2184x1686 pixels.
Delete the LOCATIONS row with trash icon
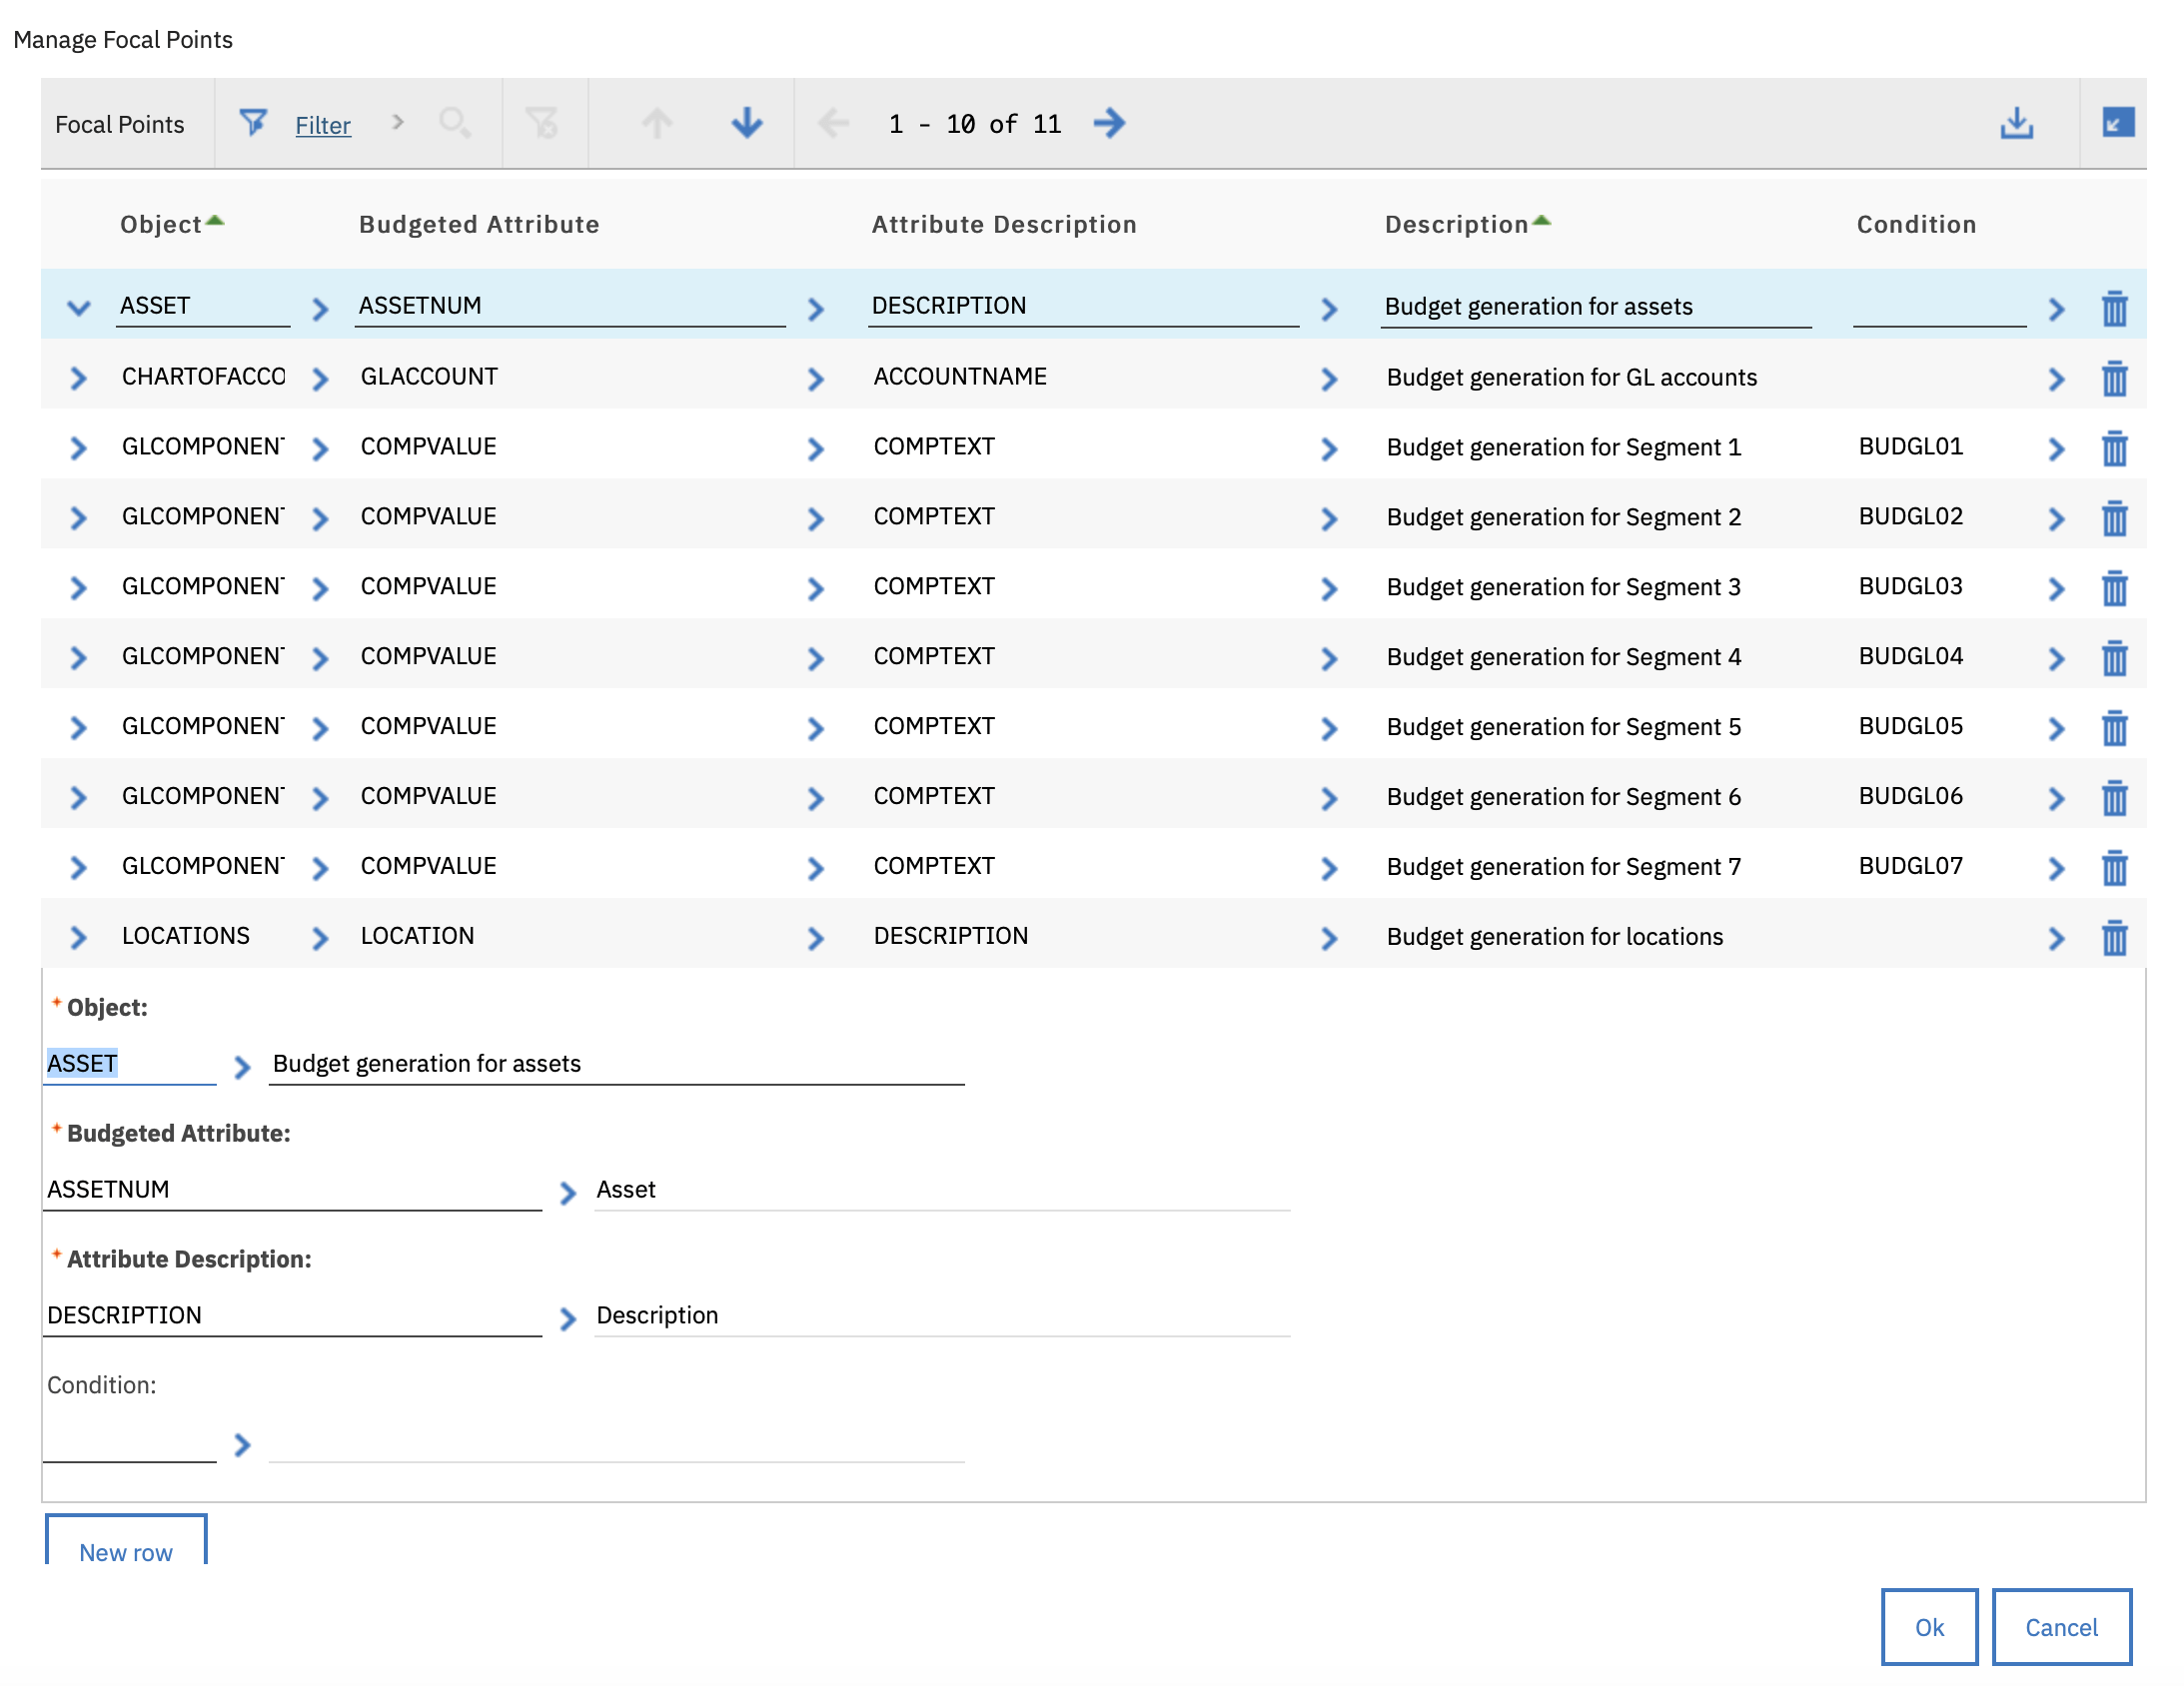[2114, 938]
